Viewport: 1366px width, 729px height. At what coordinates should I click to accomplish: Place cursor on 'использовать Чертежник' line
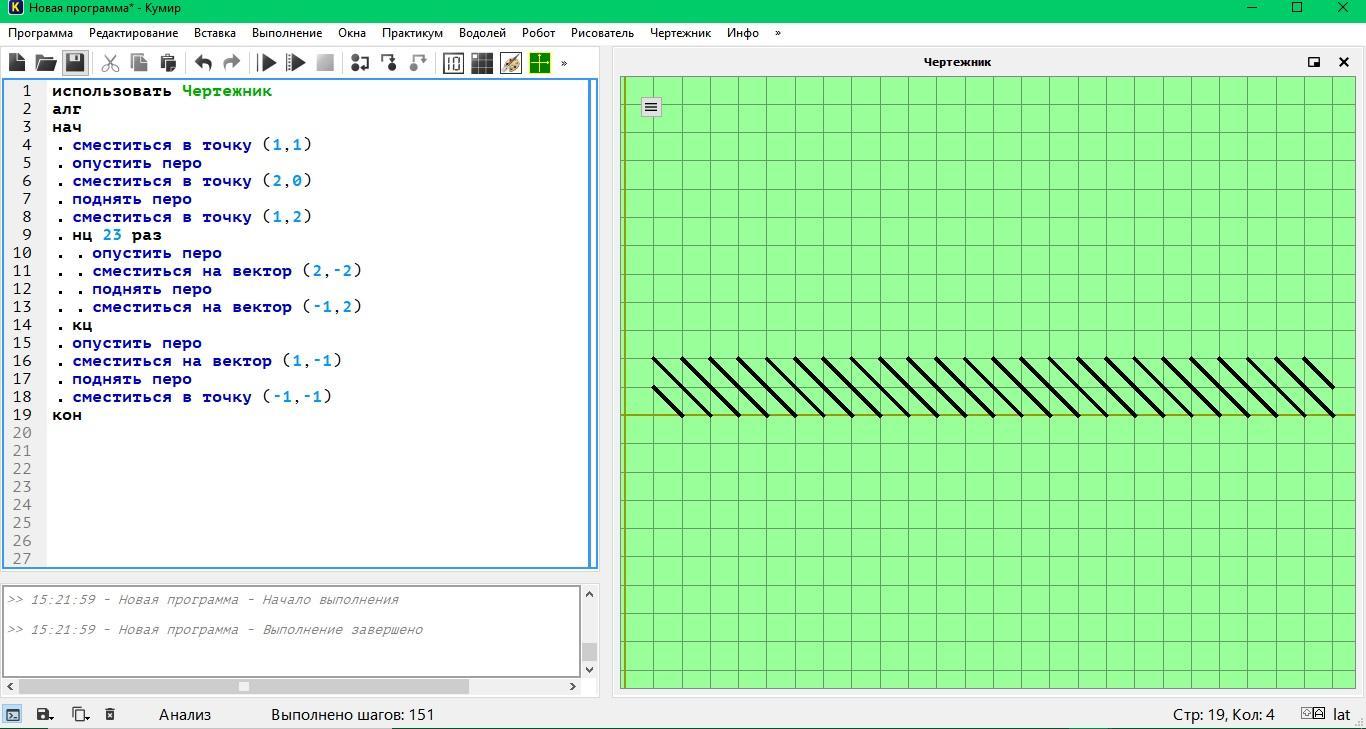point(162,91)
